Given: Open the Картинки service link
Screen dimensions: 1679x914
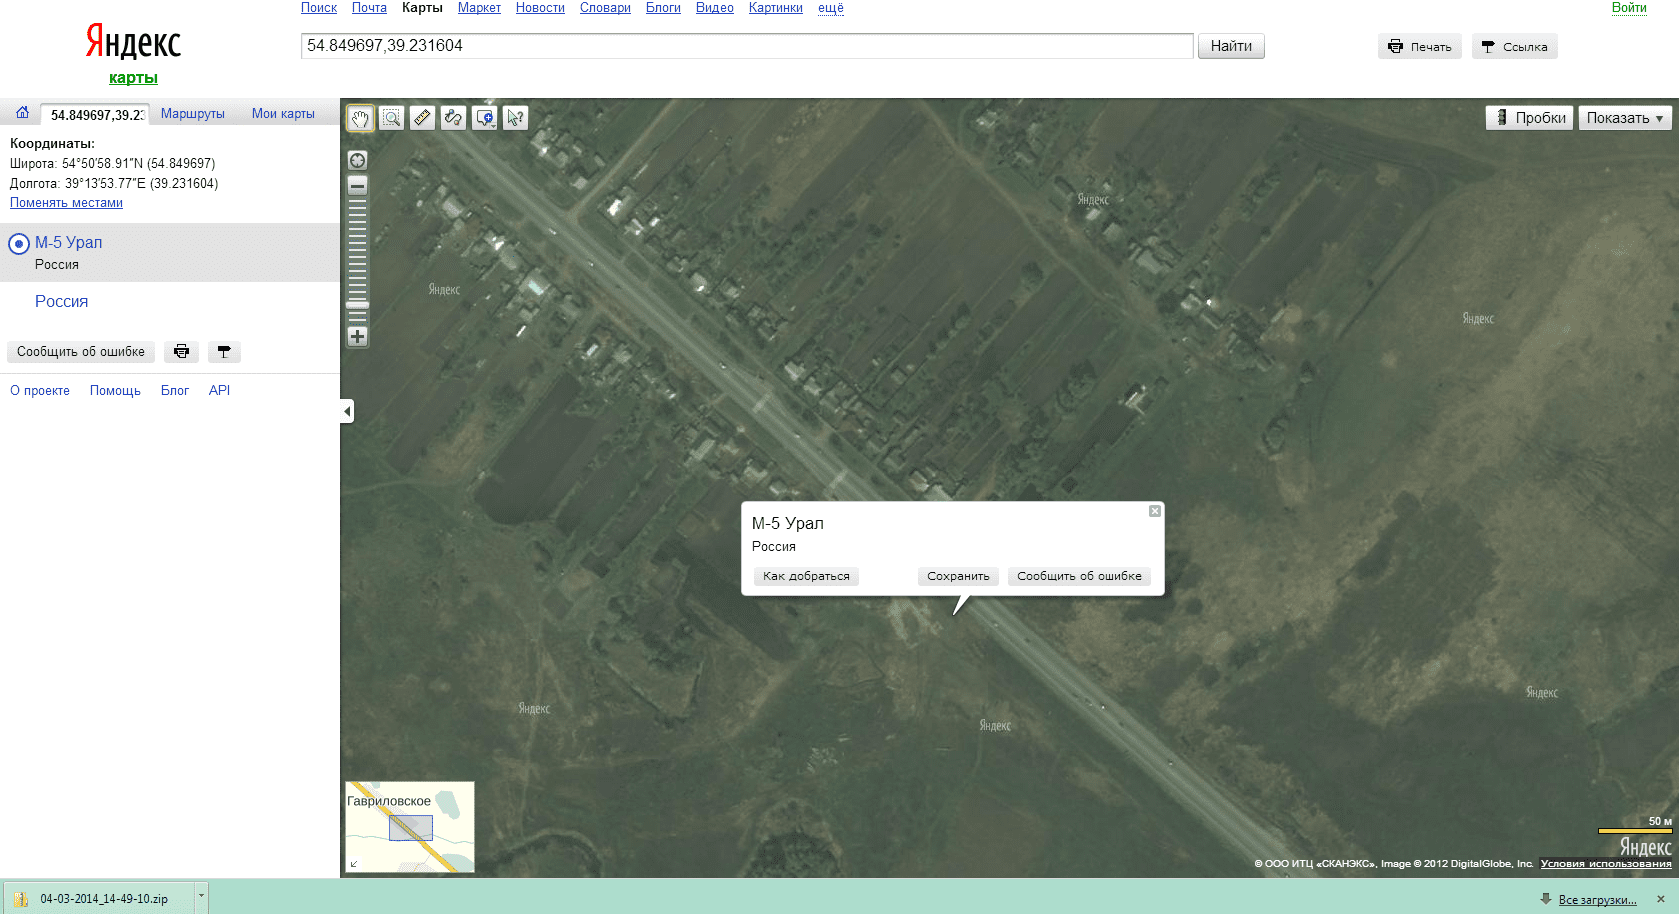Looking at the screenshot, I should 776,8.
